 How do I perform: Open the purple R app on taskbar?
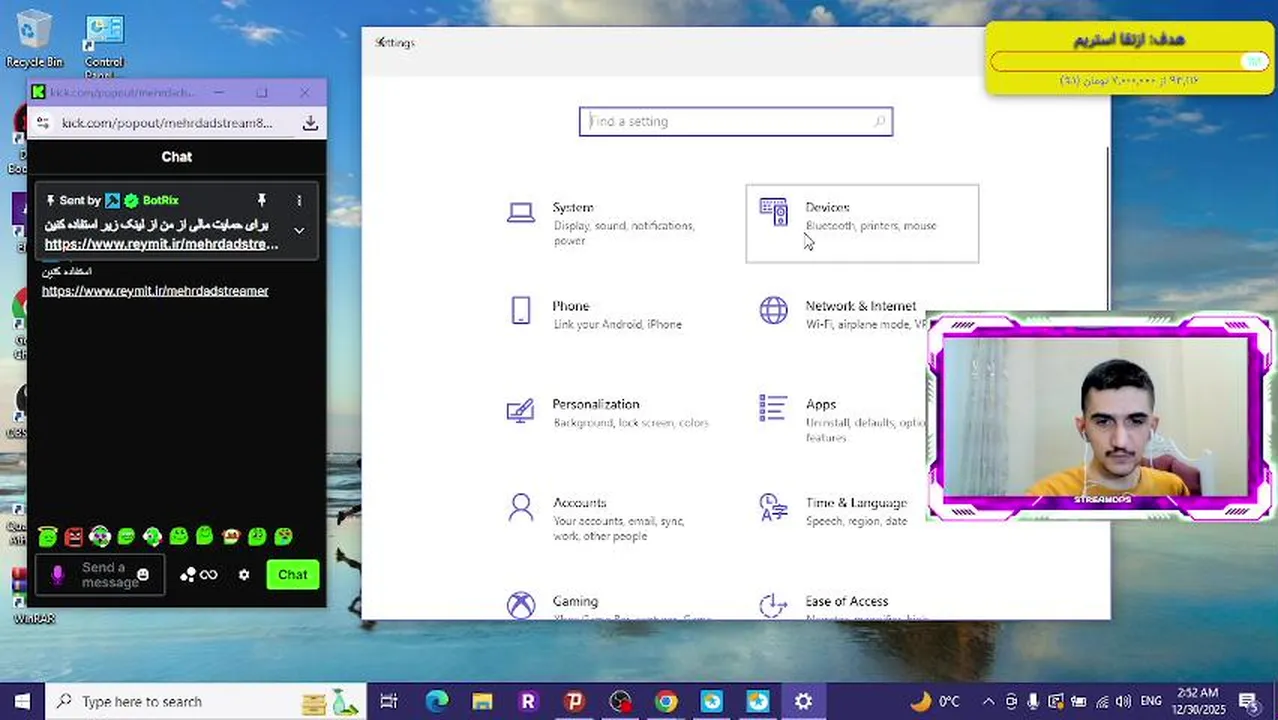coord(528,702)
